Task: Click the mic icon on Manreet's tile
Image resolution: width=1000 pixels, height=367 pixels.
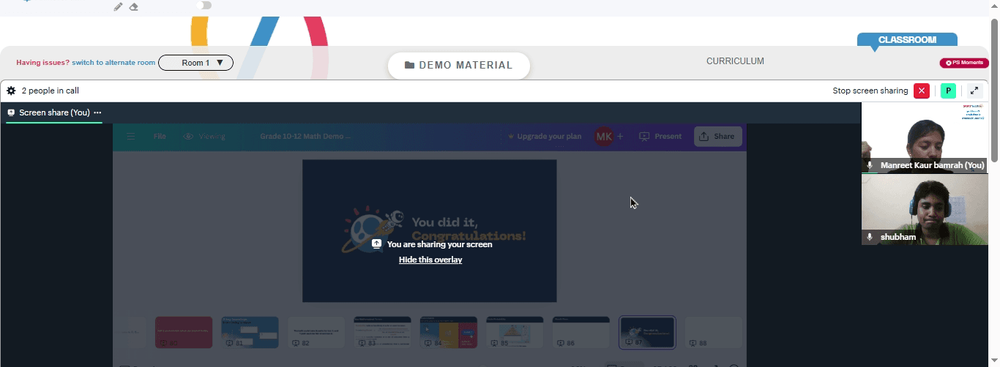Action: click(869, 165)
